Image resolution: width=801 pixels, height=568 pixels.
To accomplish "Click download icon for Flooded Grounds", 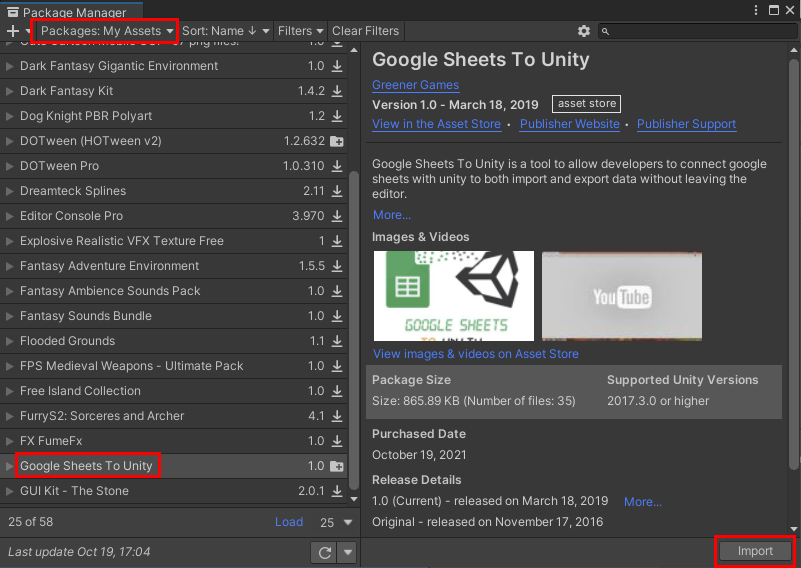I will point(337,341).
